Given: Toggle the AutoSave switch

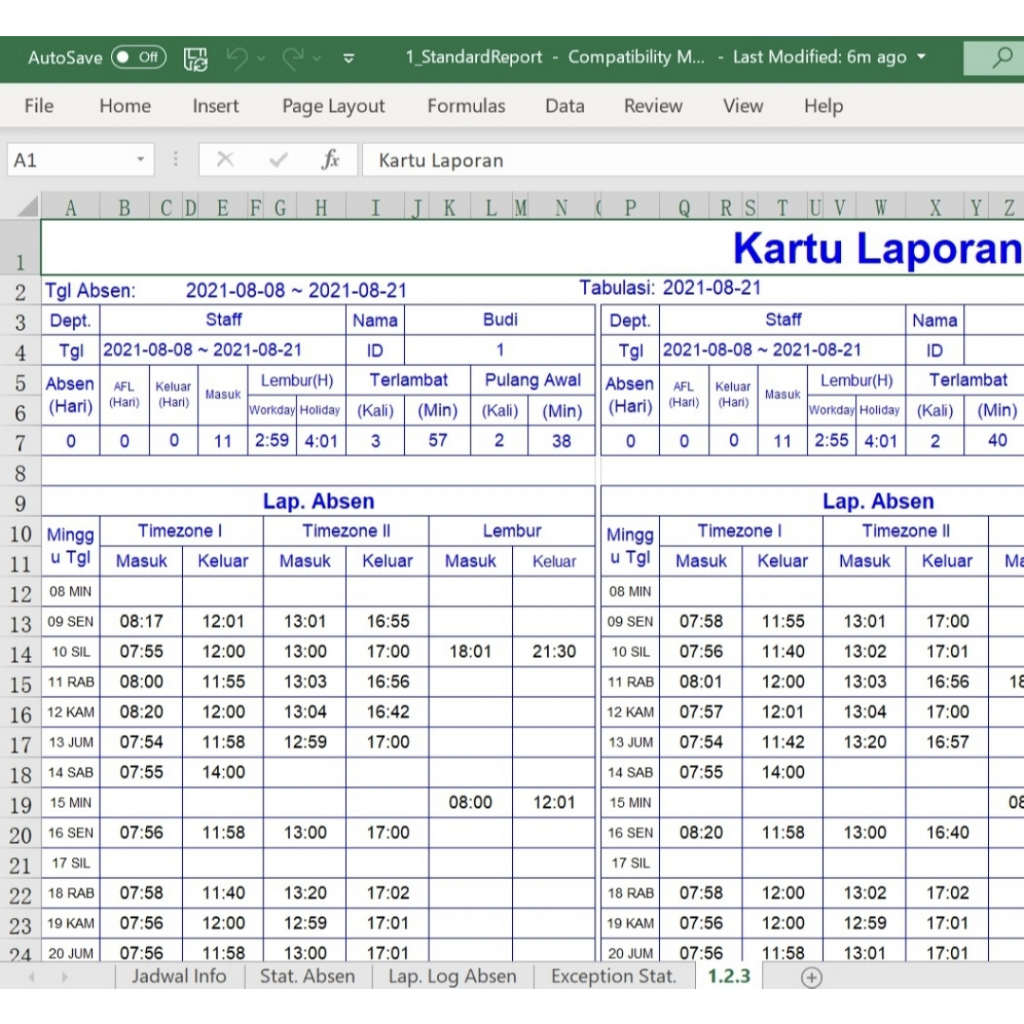Looking at the screenshot, I should click(x=138, y=57).
